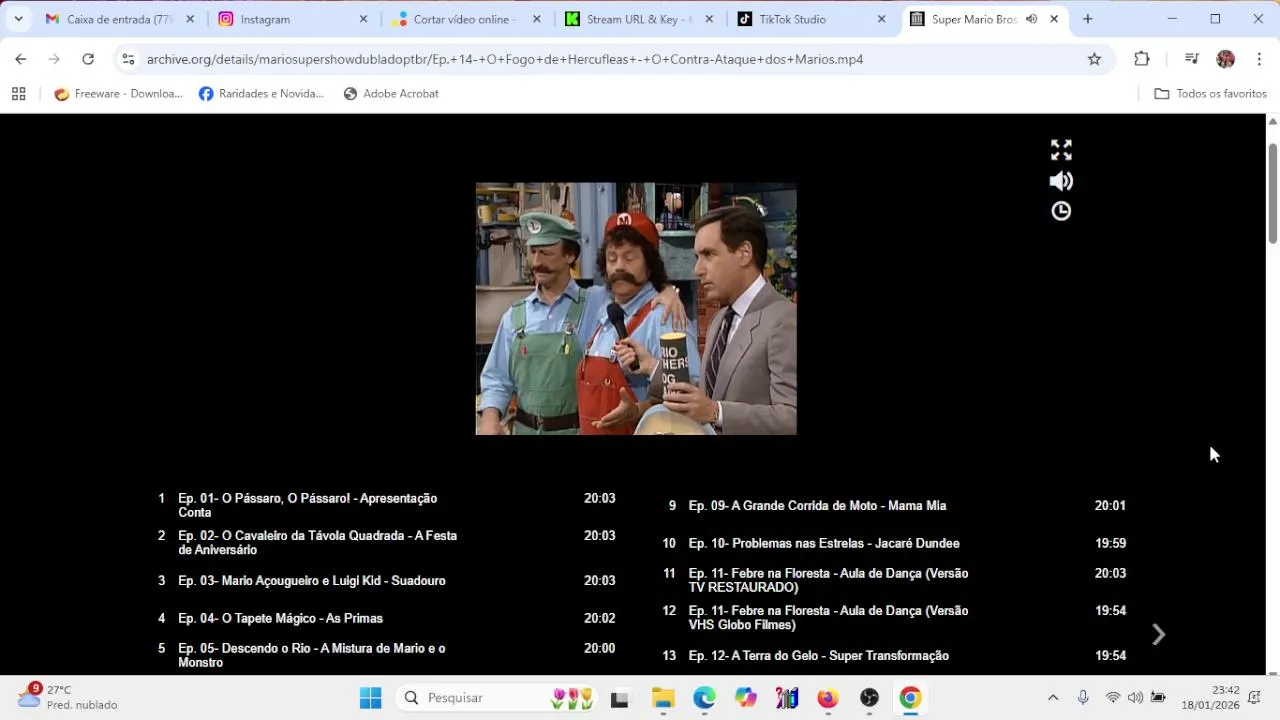Image resolution: width=1280 pixels, height=720 pixels.
Task: Open Copilot from the taskbar
Action: pyautogui.click(x=746, y=698)
